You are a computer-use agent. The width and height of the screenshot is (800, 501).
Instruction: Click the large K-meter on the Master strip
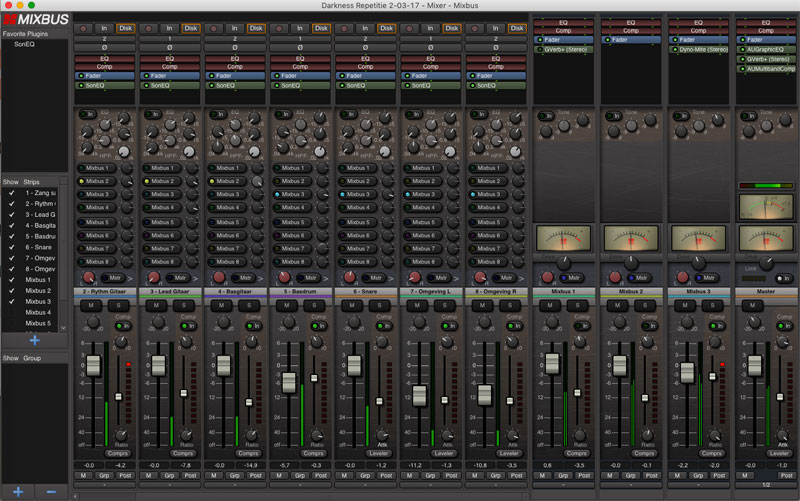pyautogui.click(x=766, y=206)
